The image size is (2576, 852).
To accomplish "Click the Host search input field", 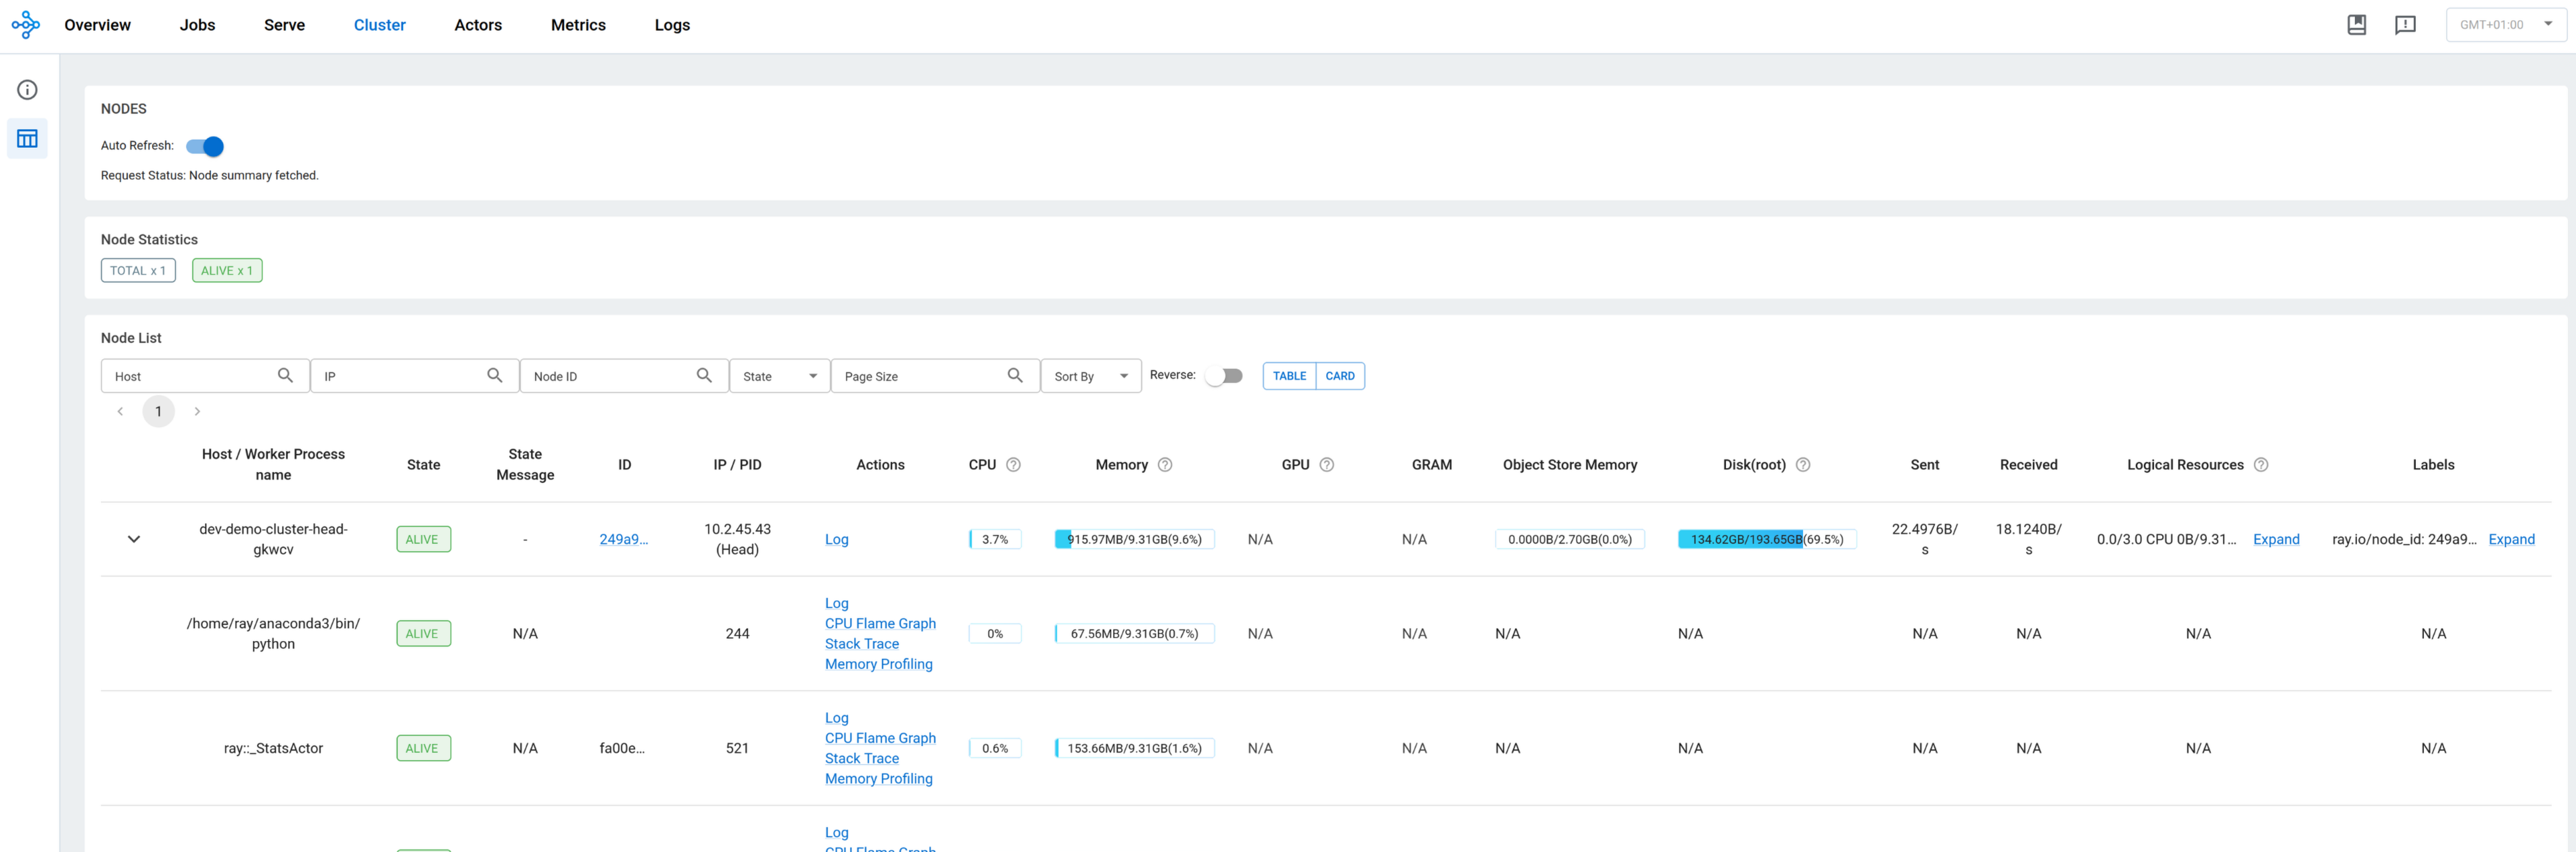I will [190, 376].
